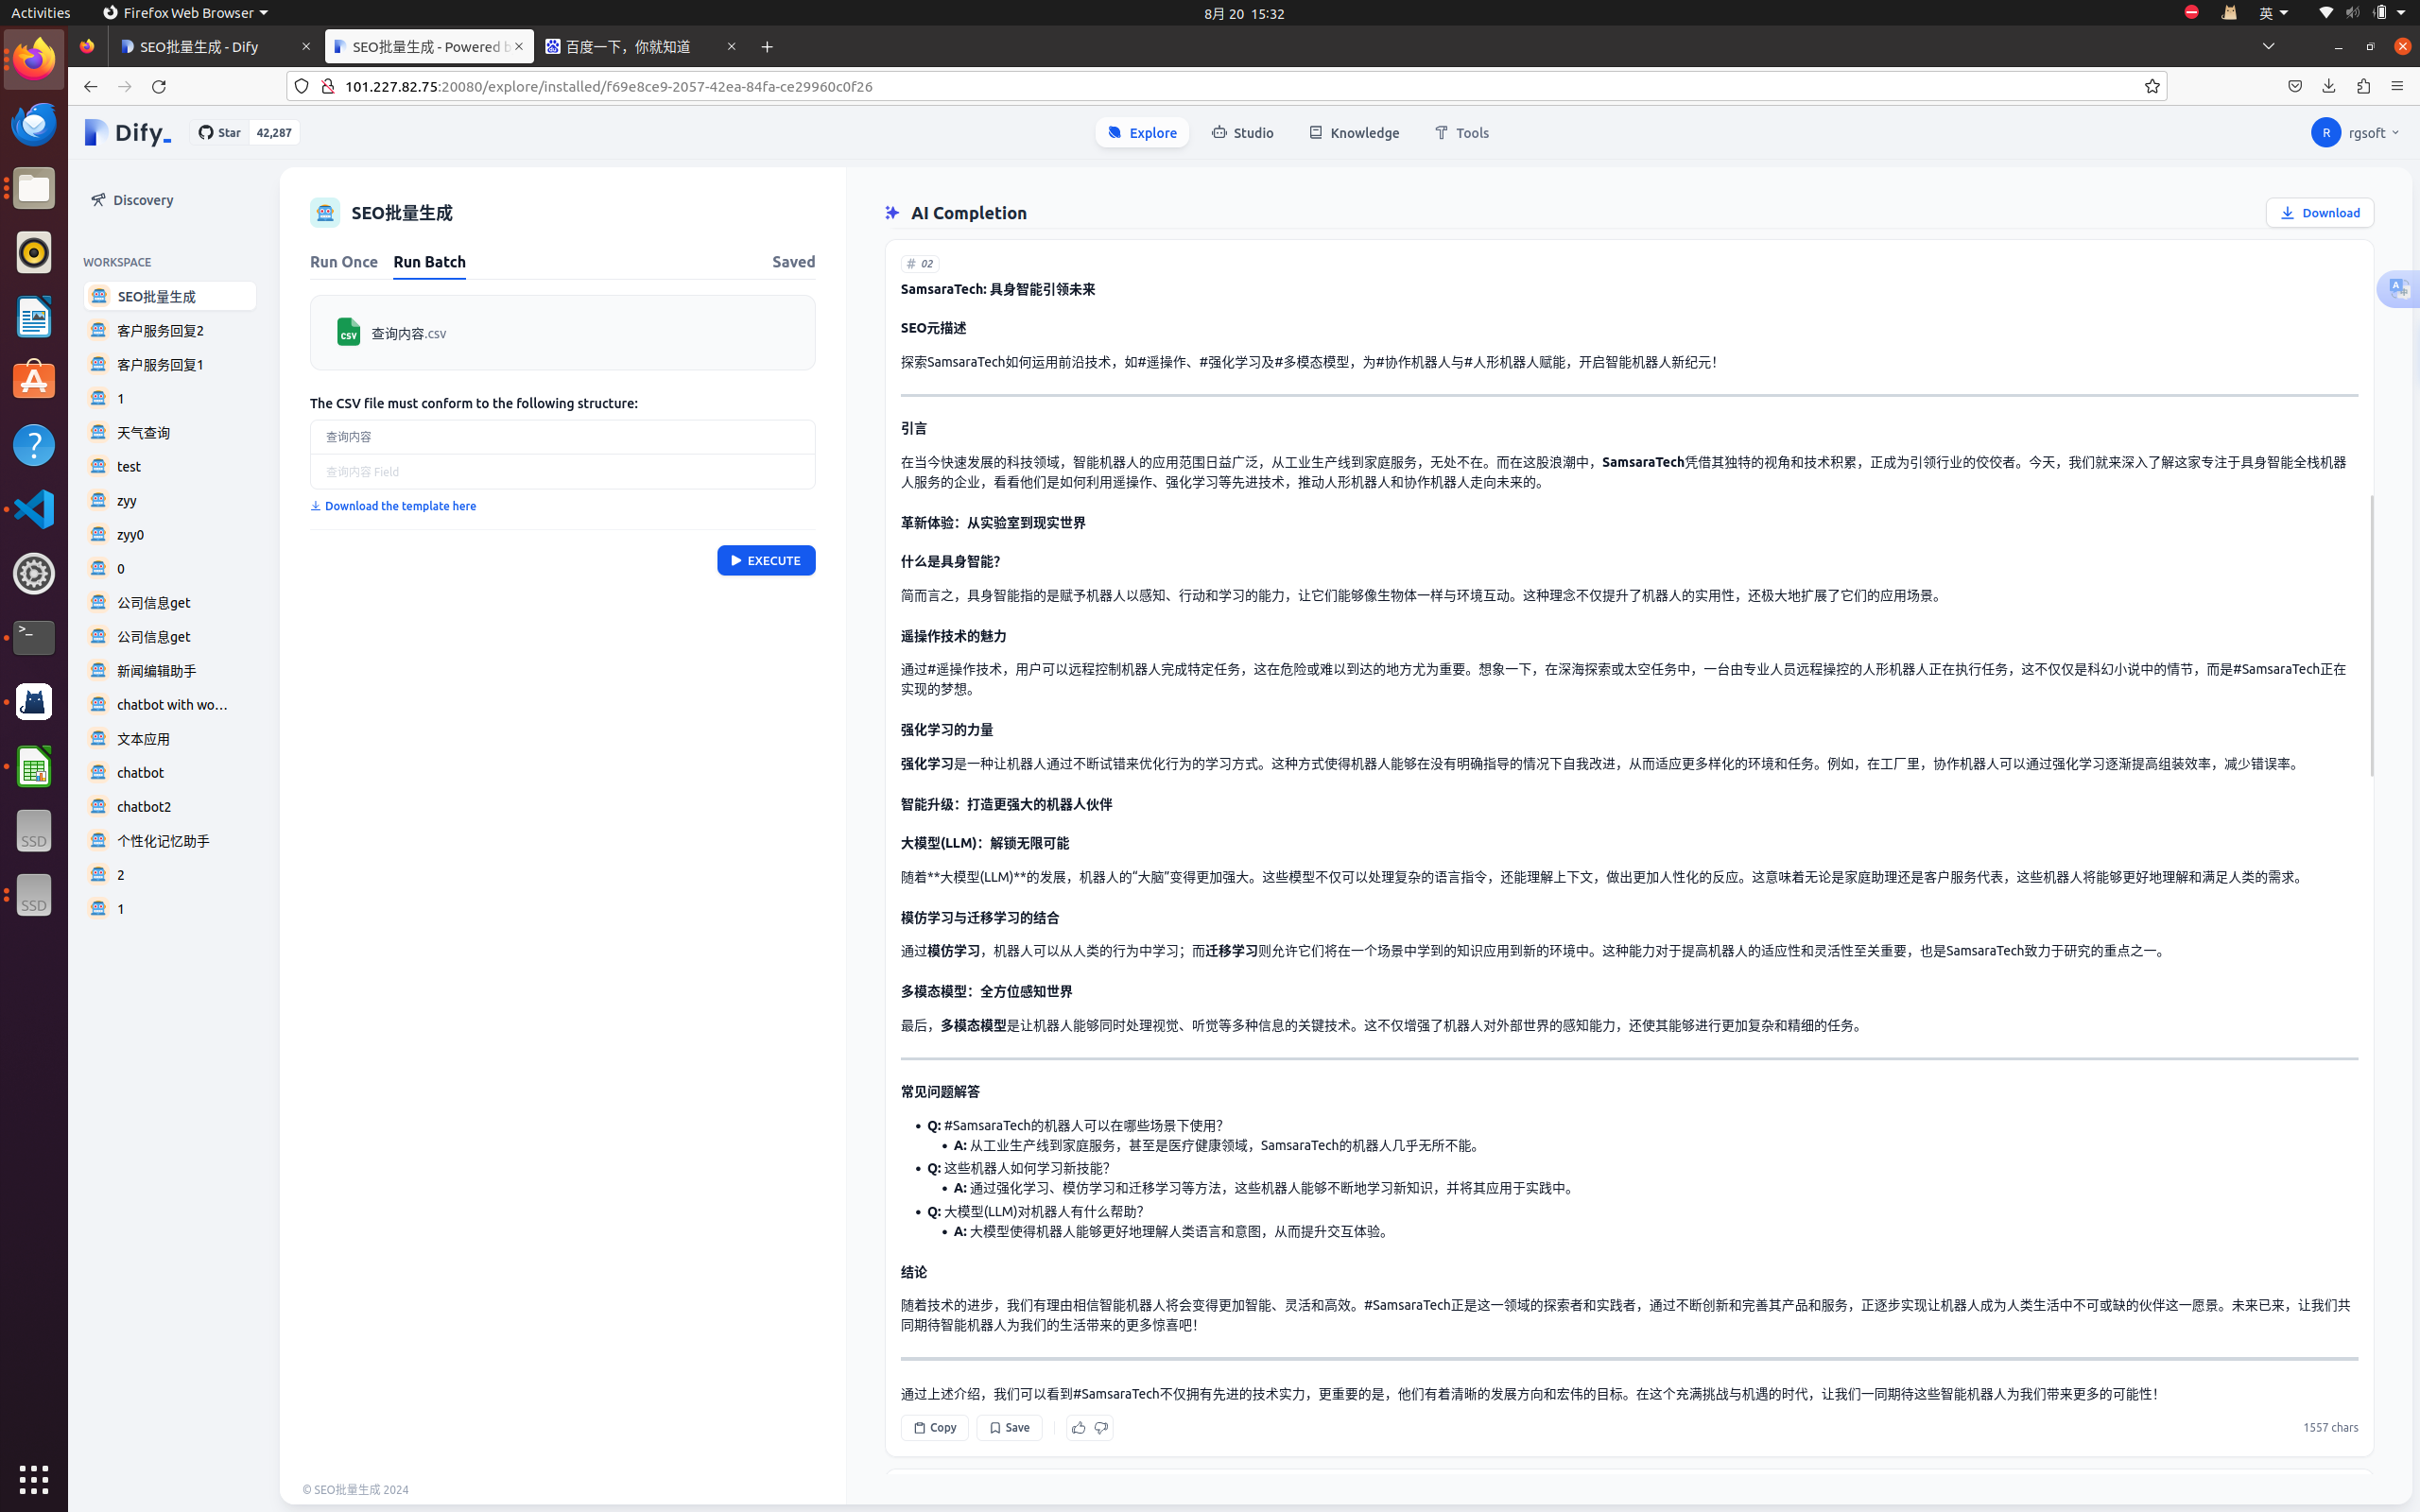This screenshot has width=2420, height=1512.
Task: Open input method 英 dropdown in top bar
Action: point(2273,13)
